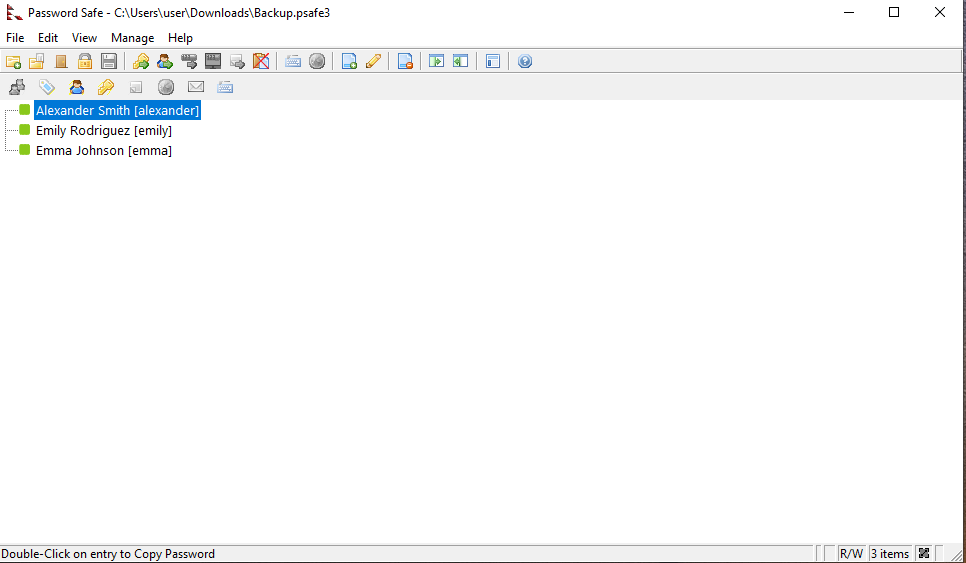Click the password key icon in second toolbar
Screen dimensions: 966x563
[x=106, y=87]
